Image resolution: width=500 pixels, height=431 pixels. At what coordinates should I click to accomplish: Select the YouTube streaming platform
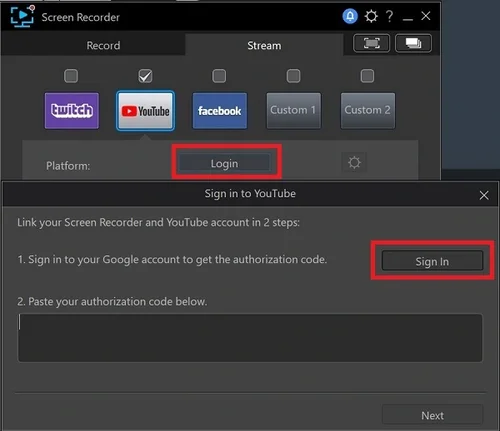[x=145, y=111]
